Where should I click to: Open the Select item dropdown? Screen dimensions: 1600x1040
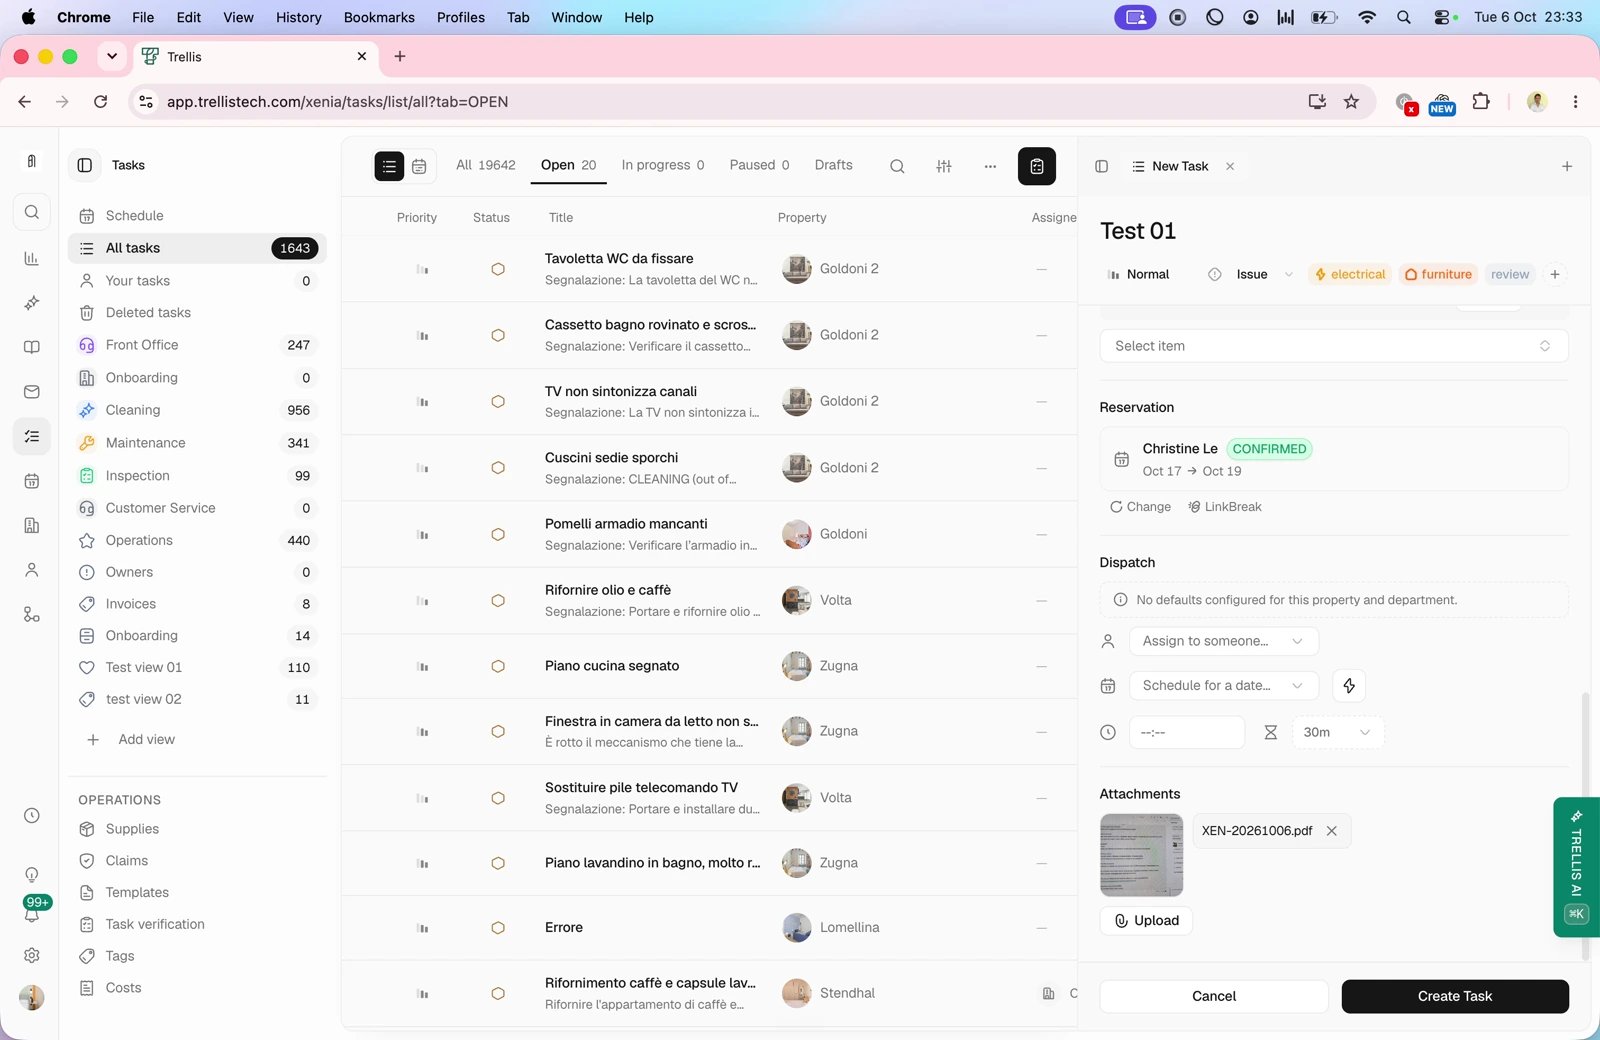tap(1334, 346)
